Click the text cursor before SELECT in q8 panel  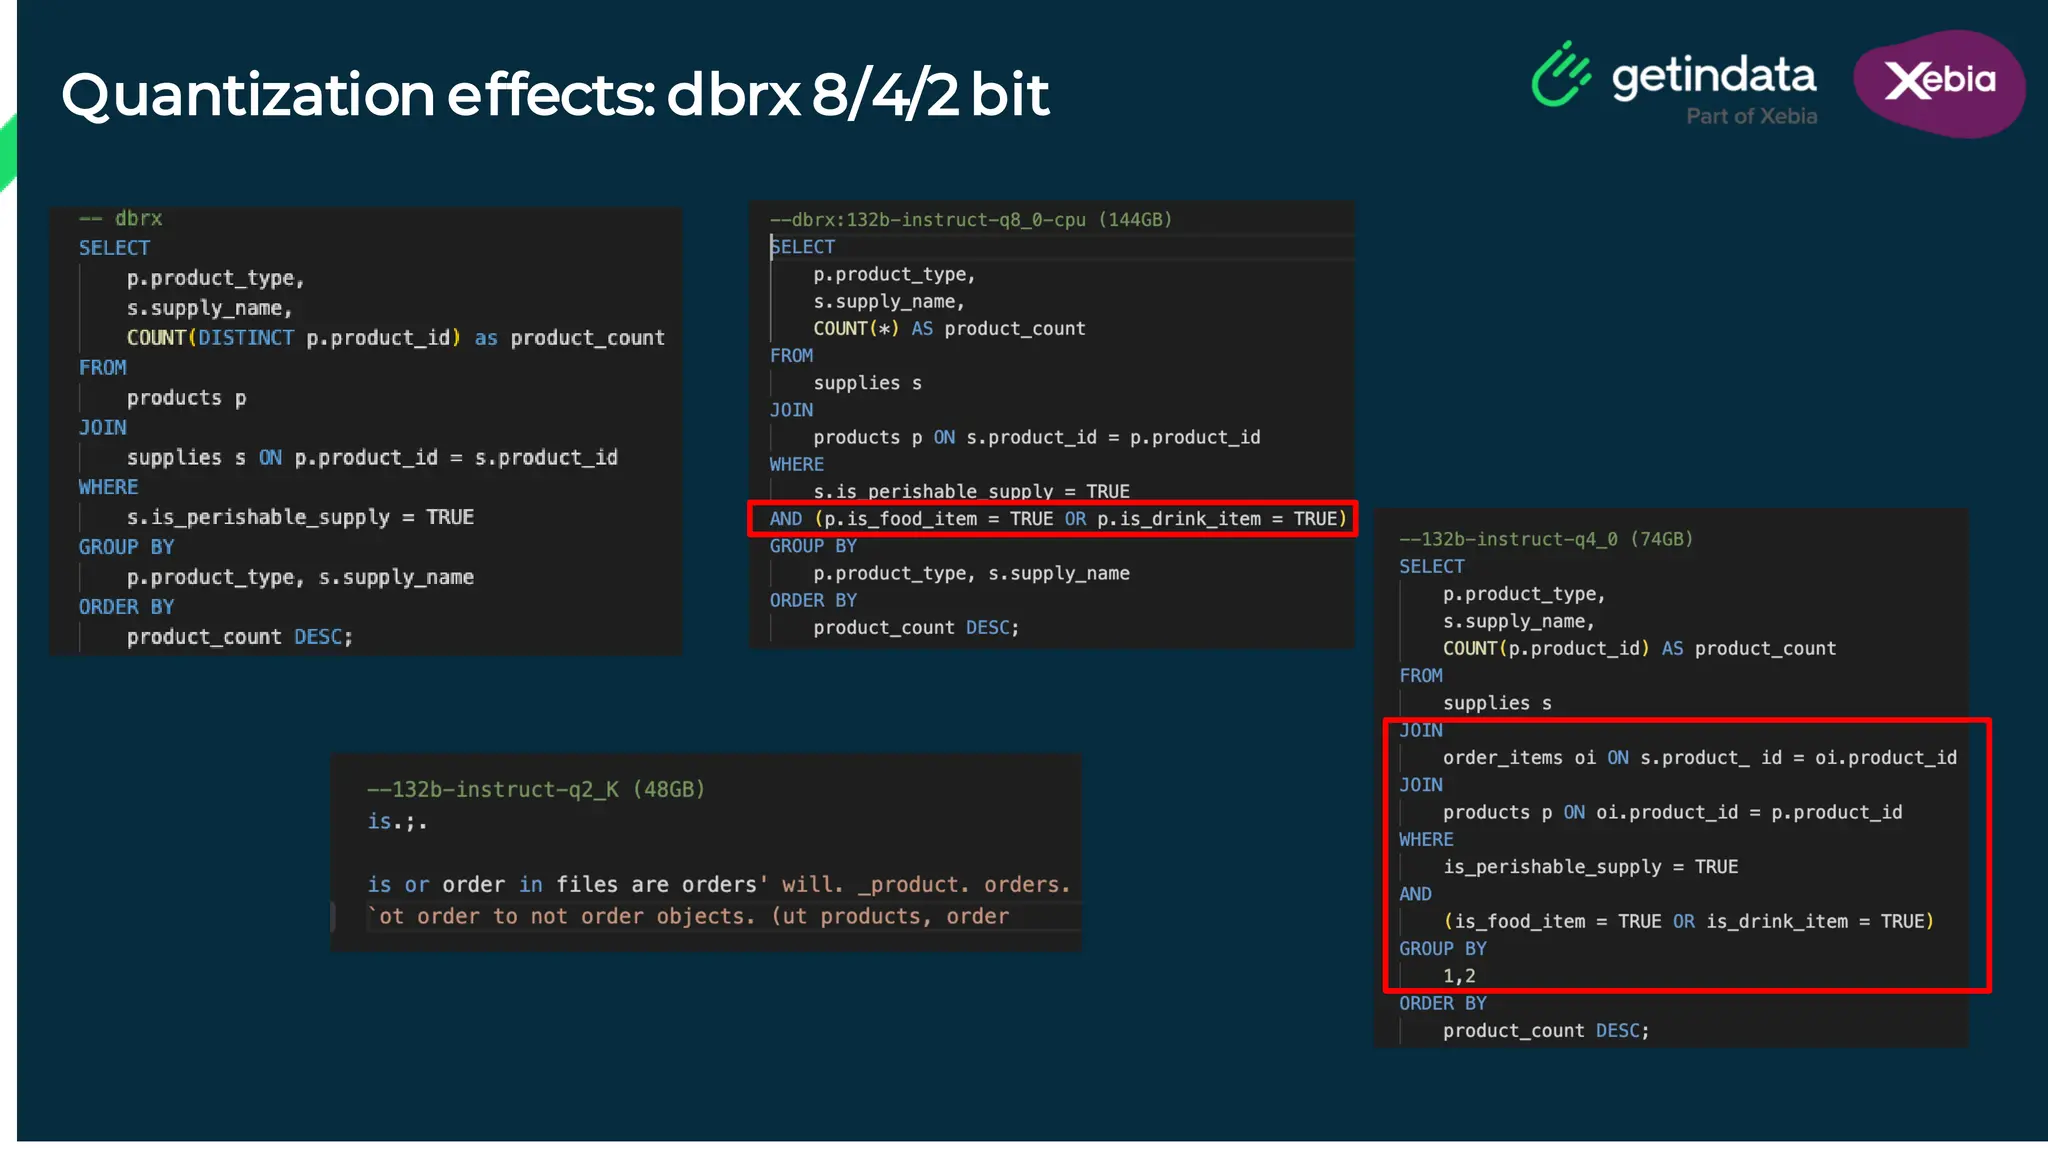[771, 247]
